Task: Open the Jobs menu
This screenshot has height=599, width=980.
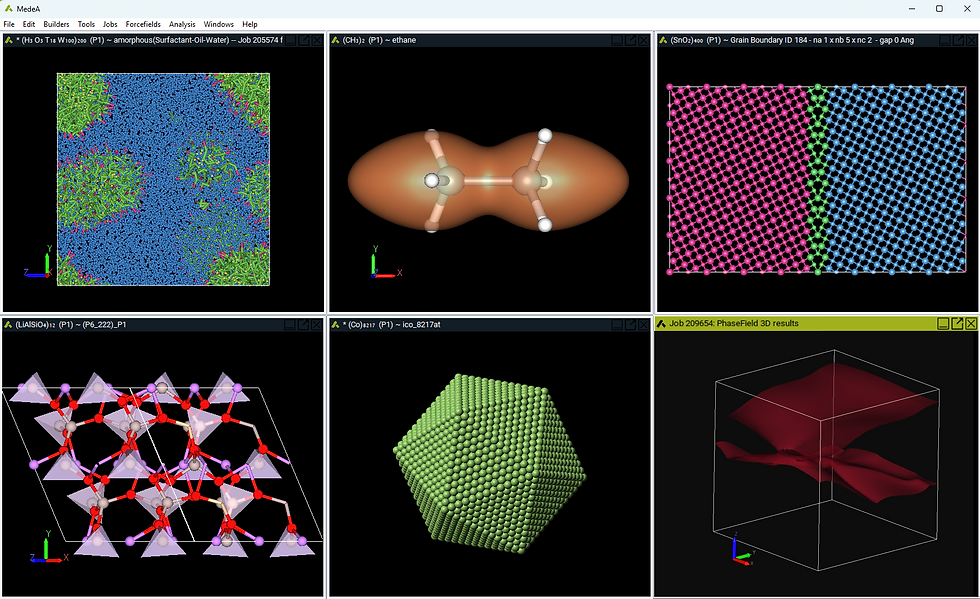Action: 110,24
